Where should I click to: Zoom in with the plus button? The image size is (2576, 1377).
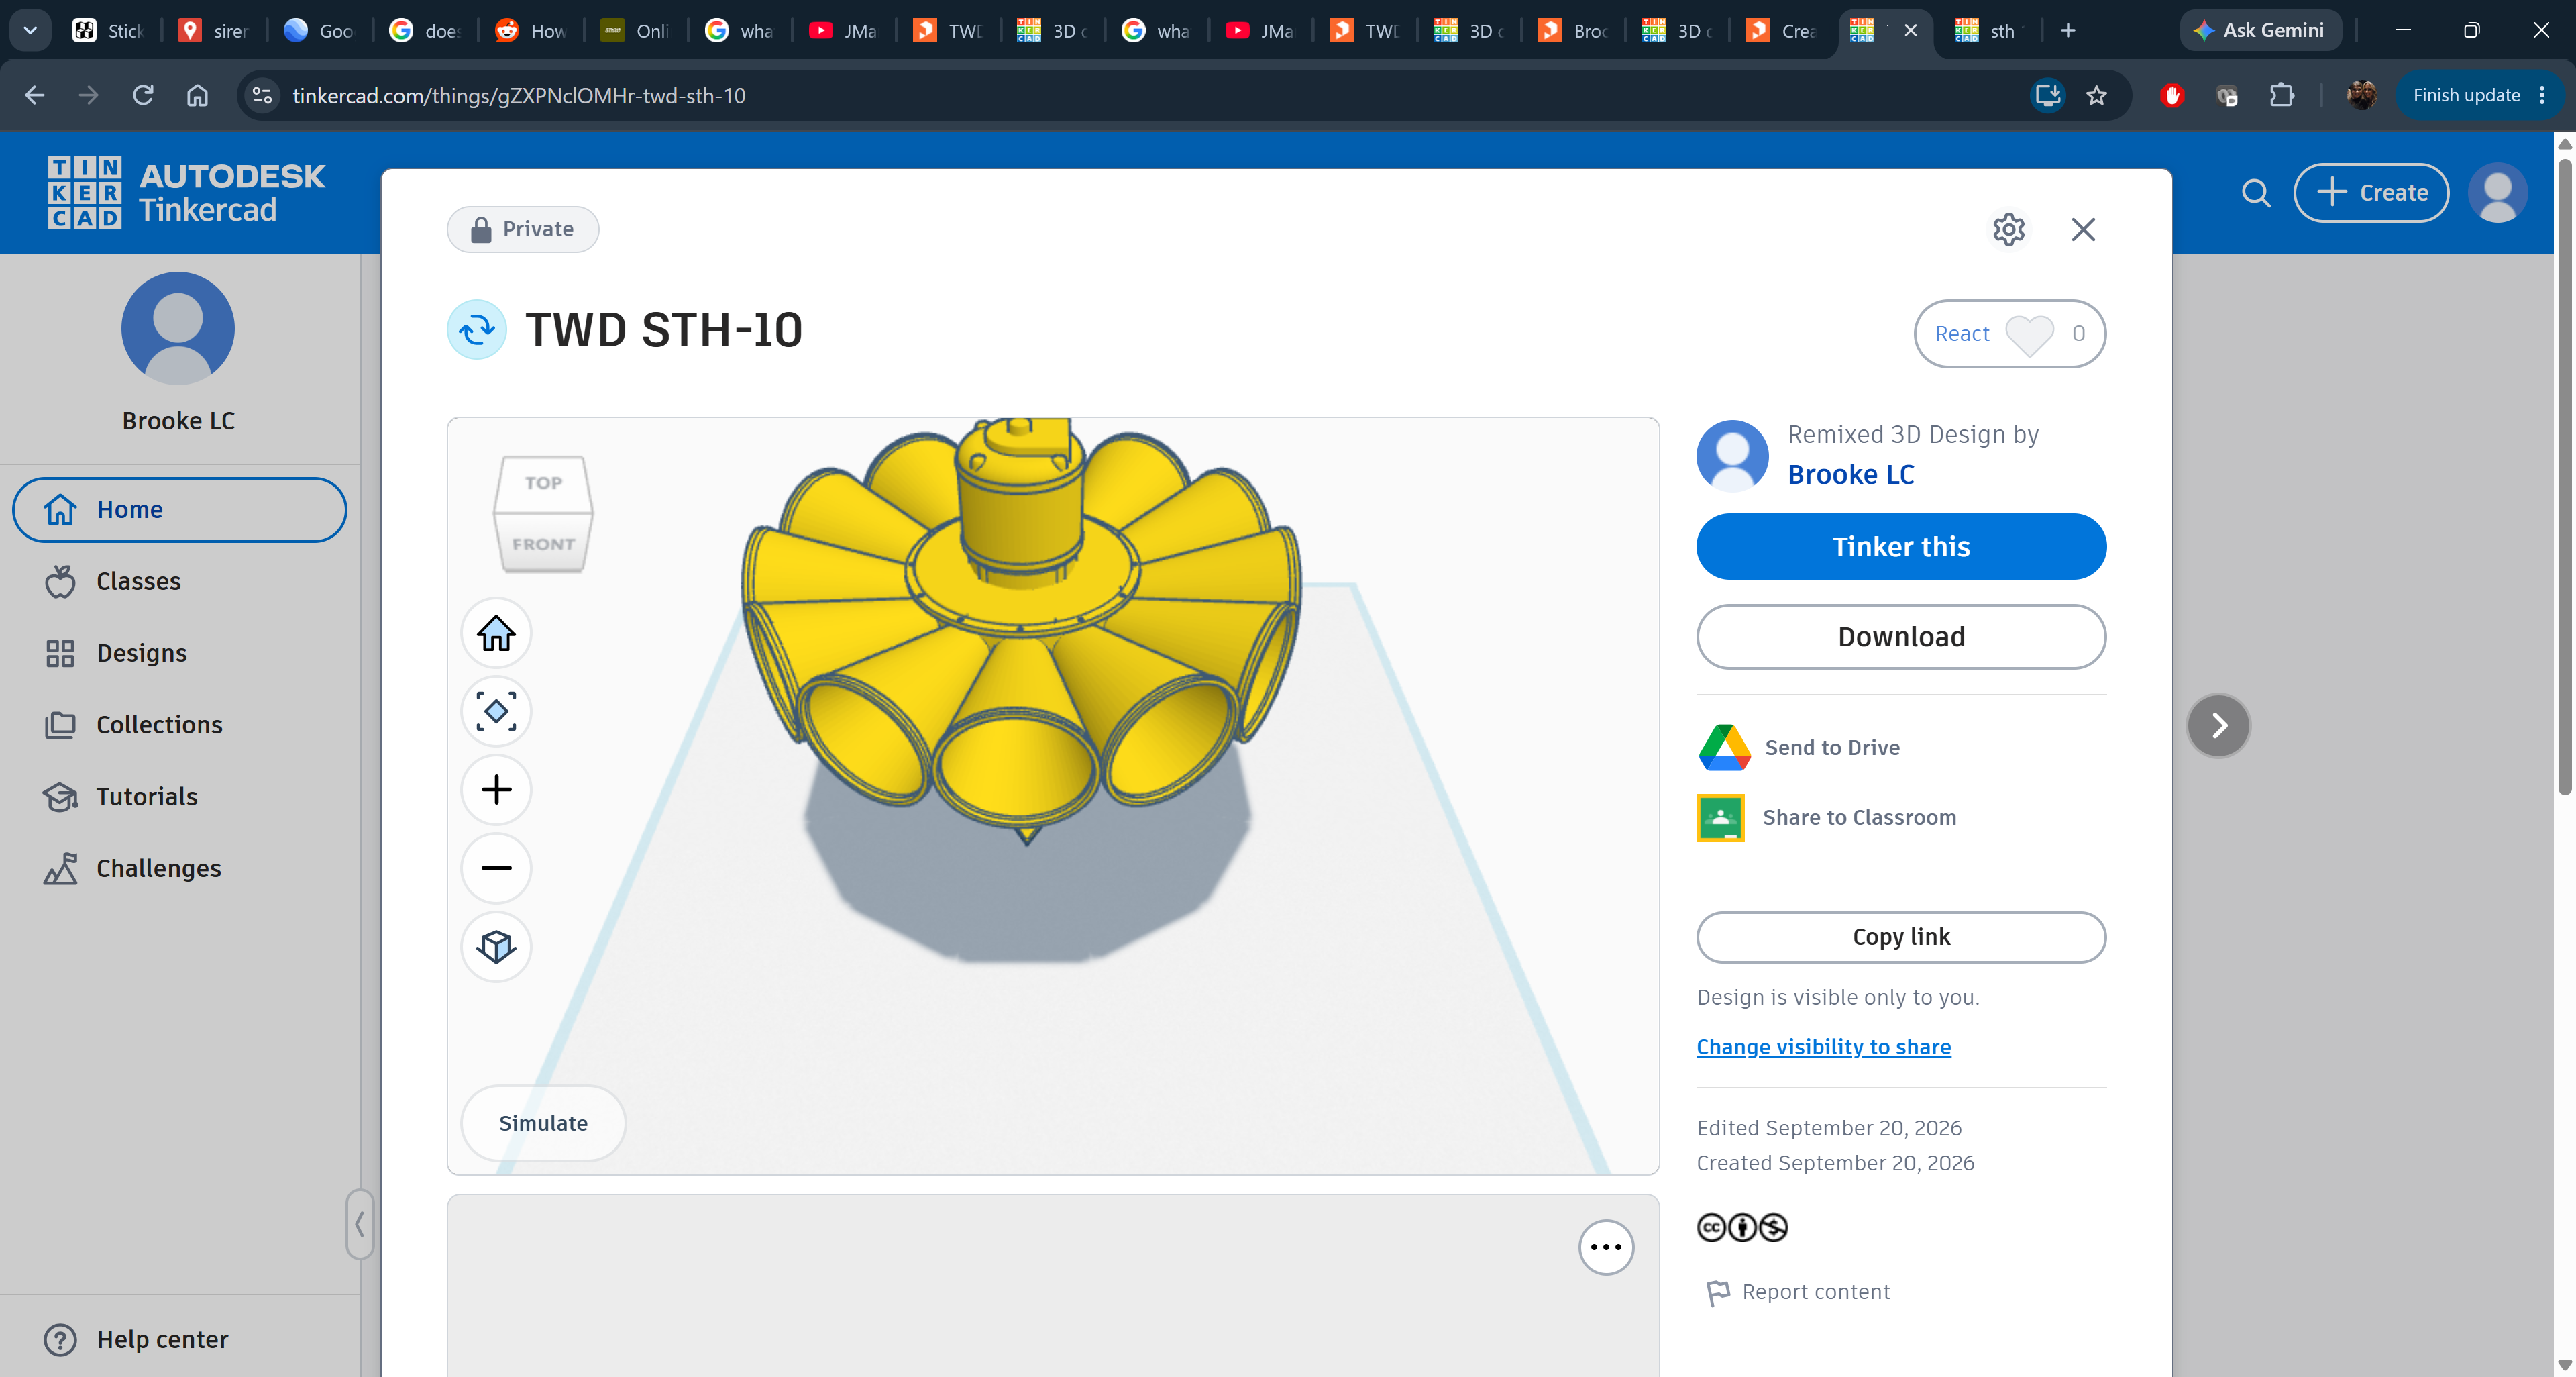496,790
